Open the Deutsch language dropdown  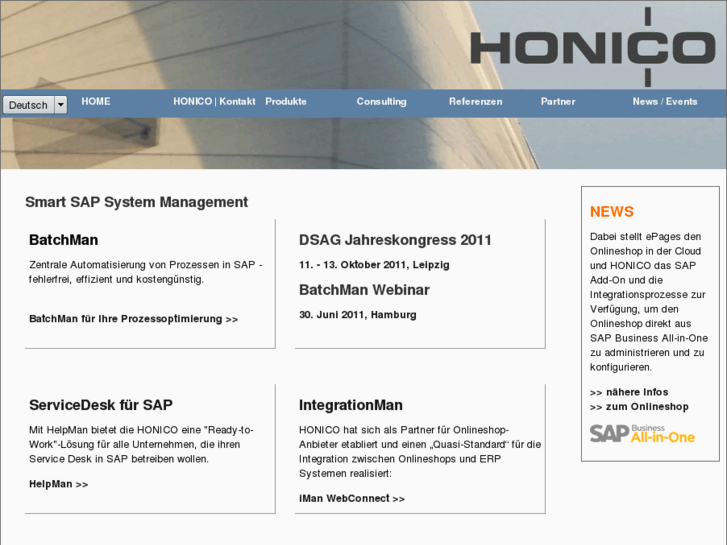click(x=28, y=105)
